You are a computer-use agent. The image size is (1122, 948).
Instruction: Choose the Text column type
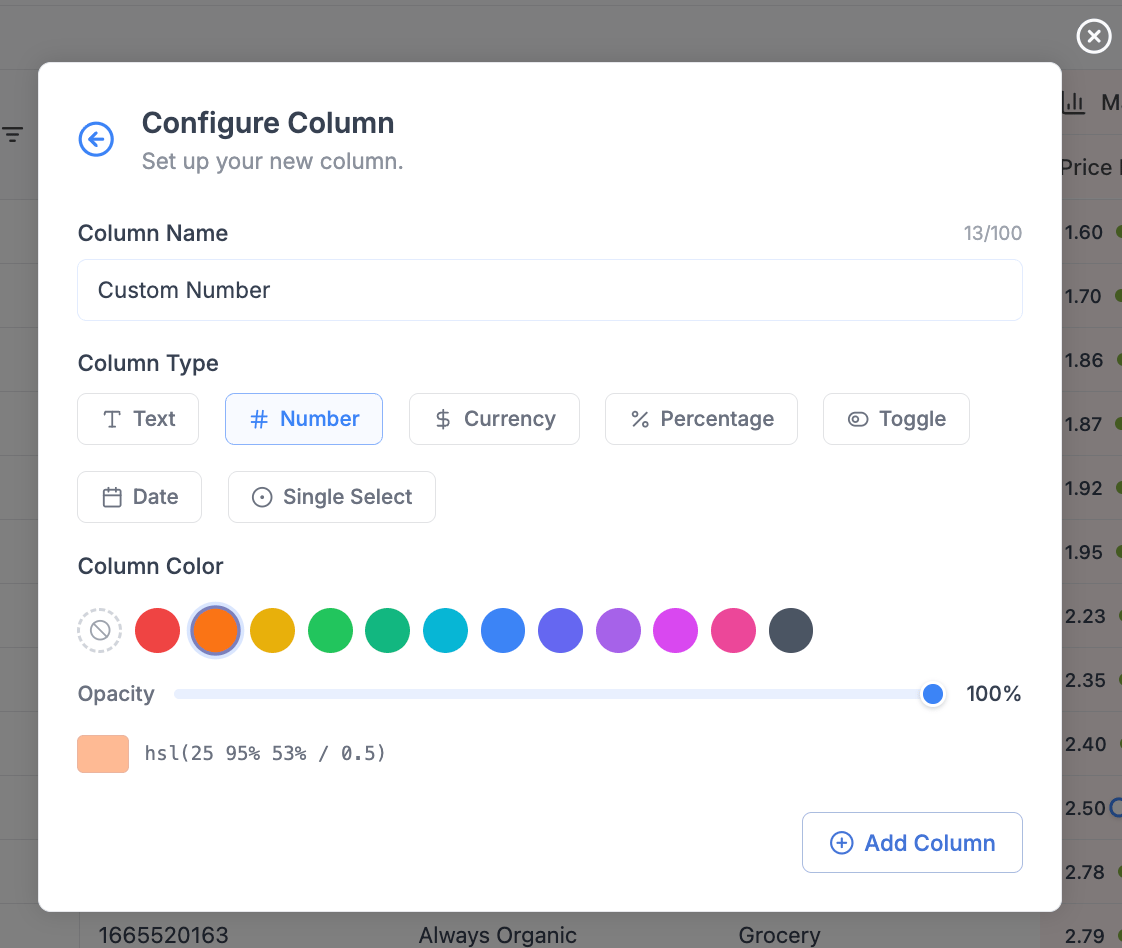pyautogui.click(x=138, y=419)
